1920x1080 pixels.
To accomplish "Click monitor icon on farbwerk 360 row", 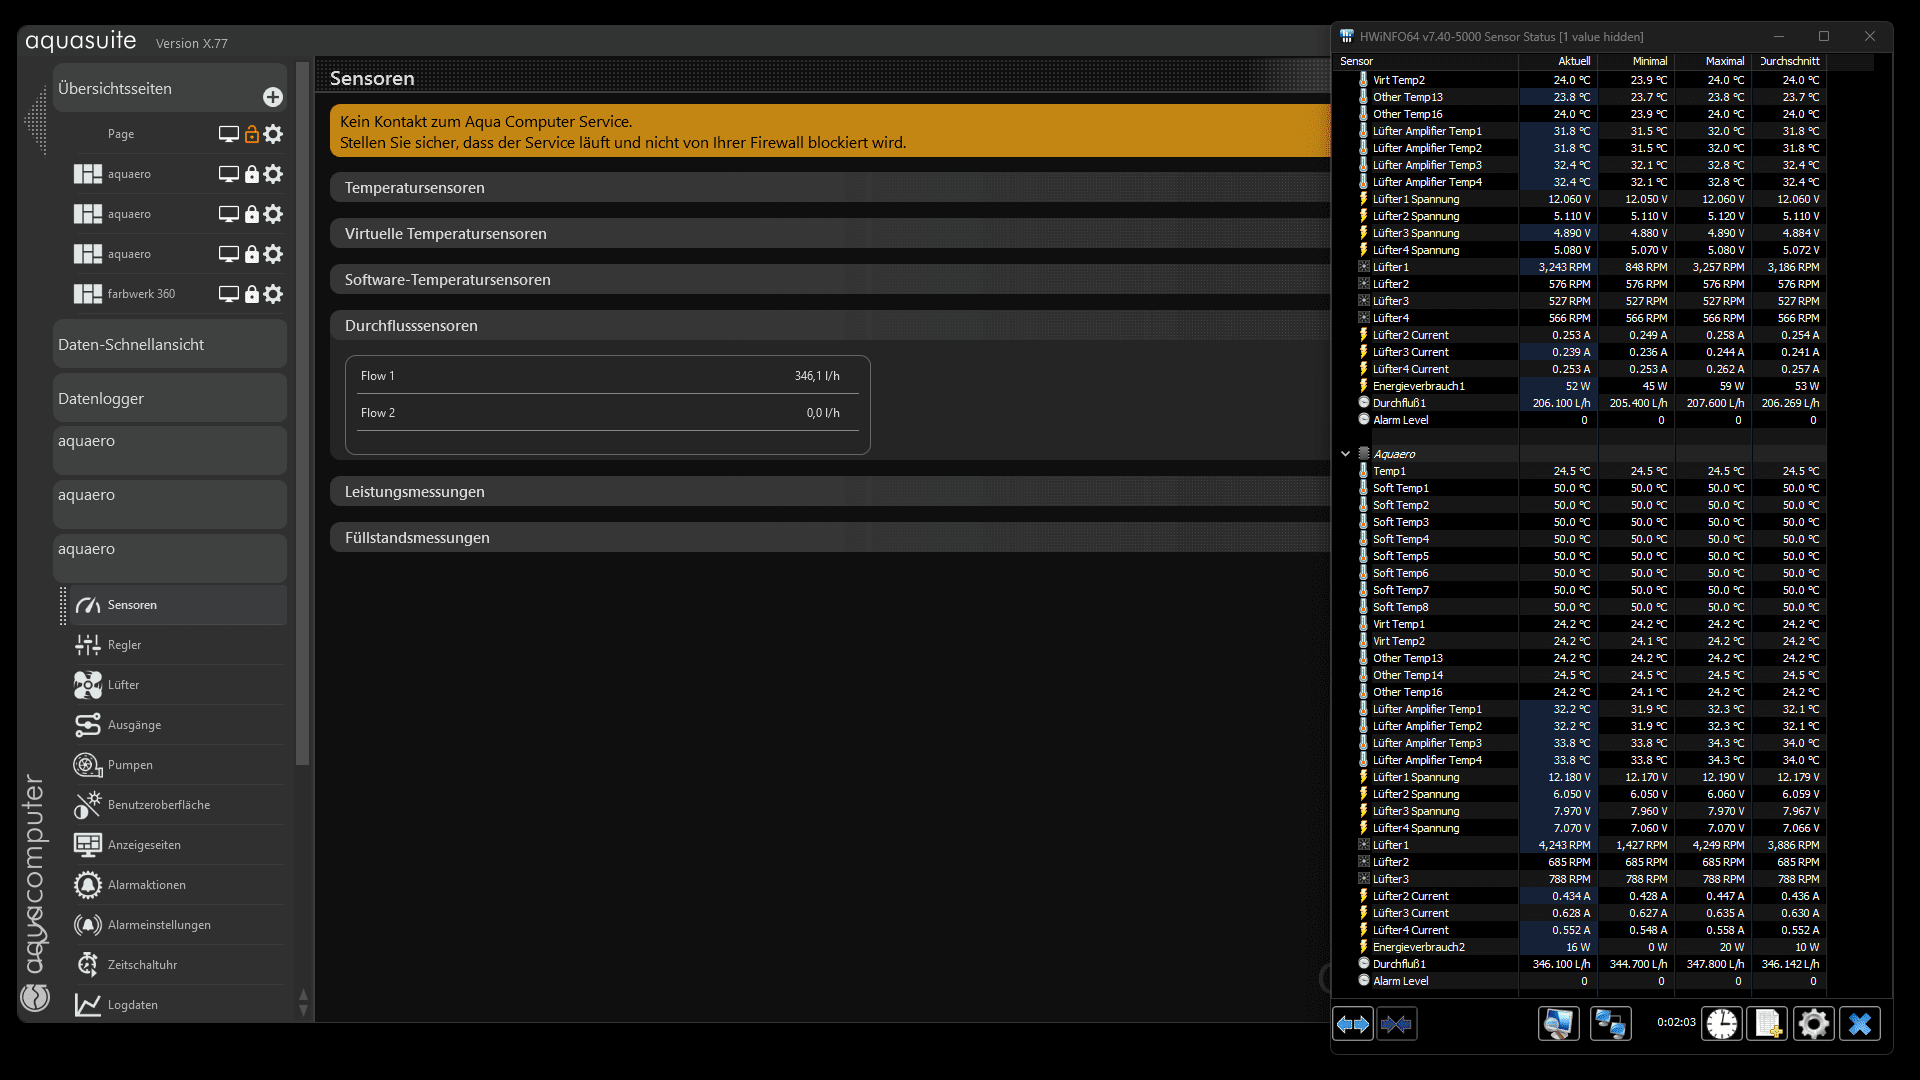I will tap(228, 294).
